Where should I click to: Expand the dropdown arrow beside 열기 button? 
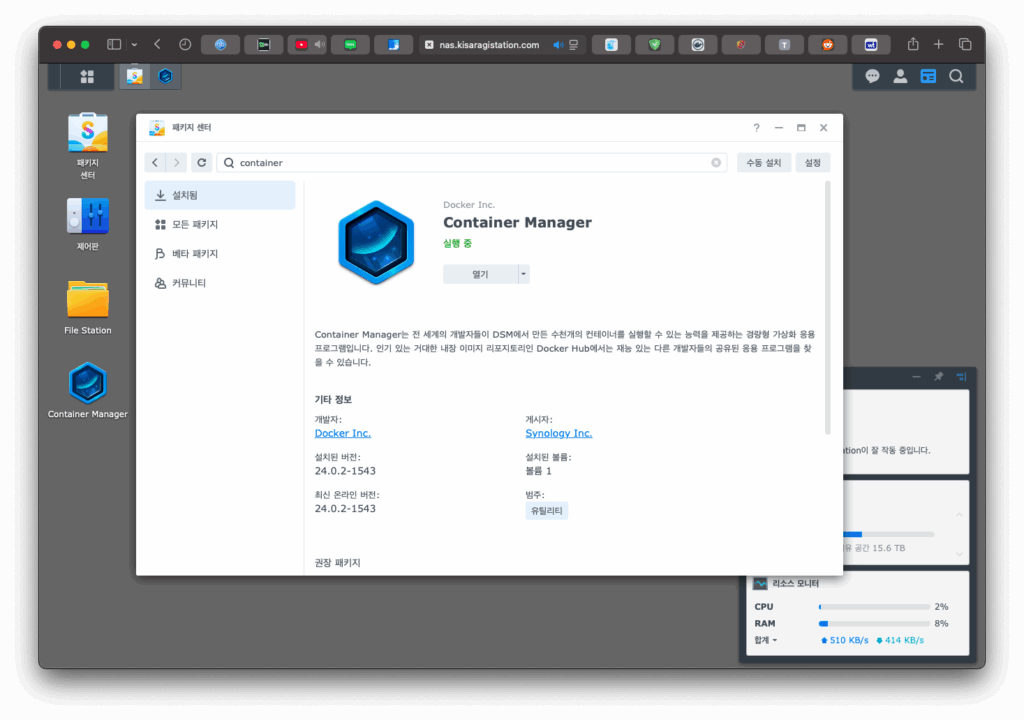point(523,274)
